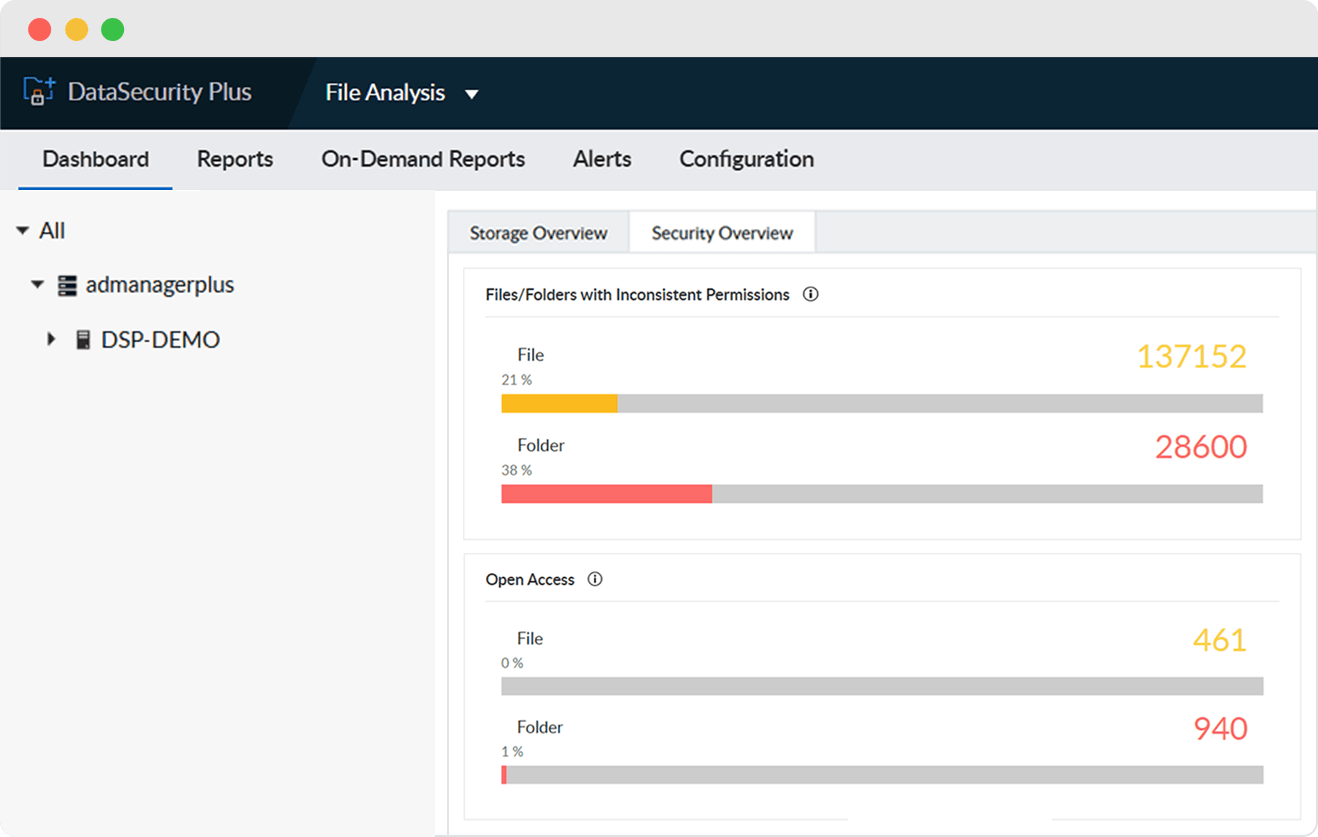Select the Security Overview tab

pyautogui.click(x=722, y=233)
